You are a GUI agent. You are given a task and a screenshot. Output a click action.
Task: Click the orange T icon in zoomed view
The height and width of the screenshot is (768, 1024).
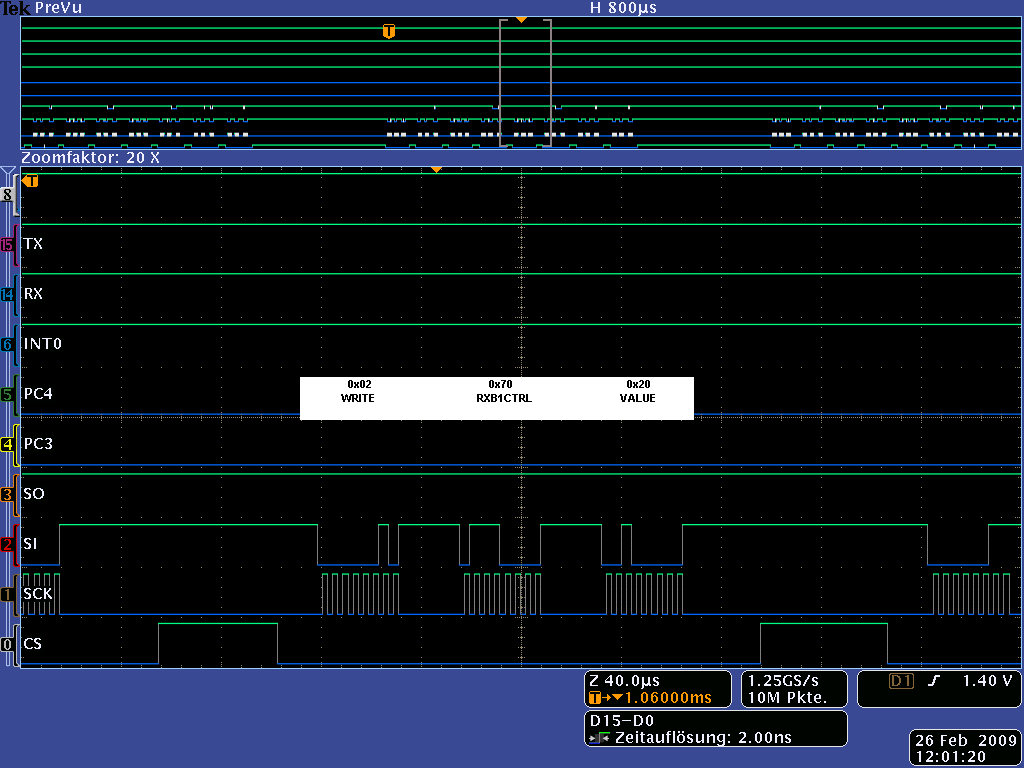click(31, 181)
